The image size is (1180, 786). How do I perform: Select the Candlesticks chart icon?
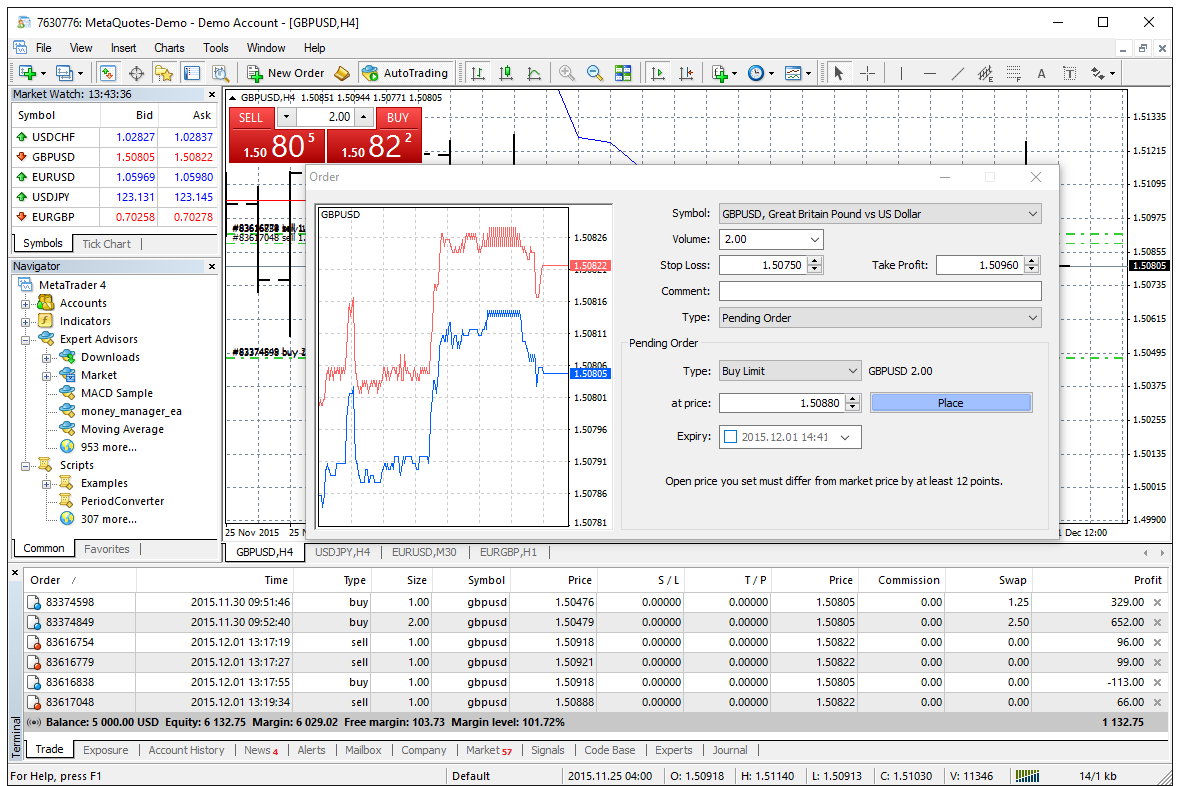(506, 73)
